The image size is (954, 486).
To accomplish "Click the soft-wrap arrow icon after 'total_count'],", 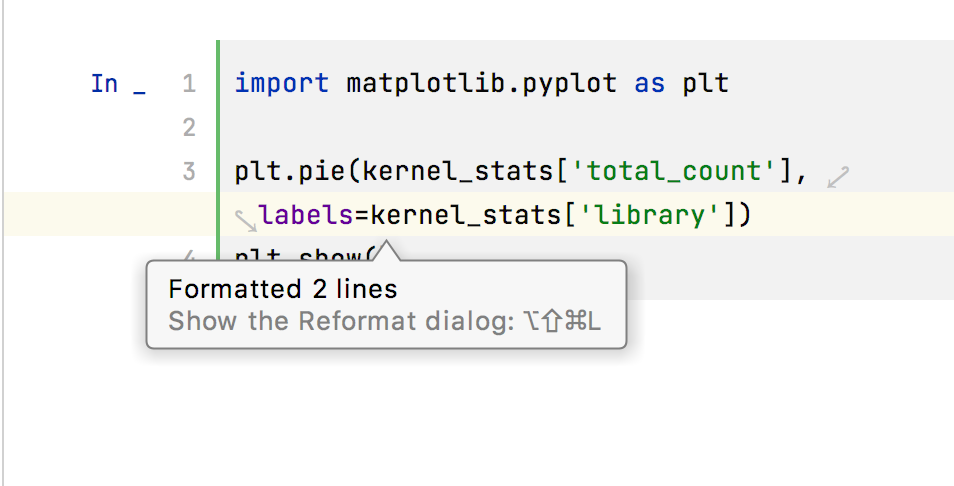I will click(x=838, y=178).
